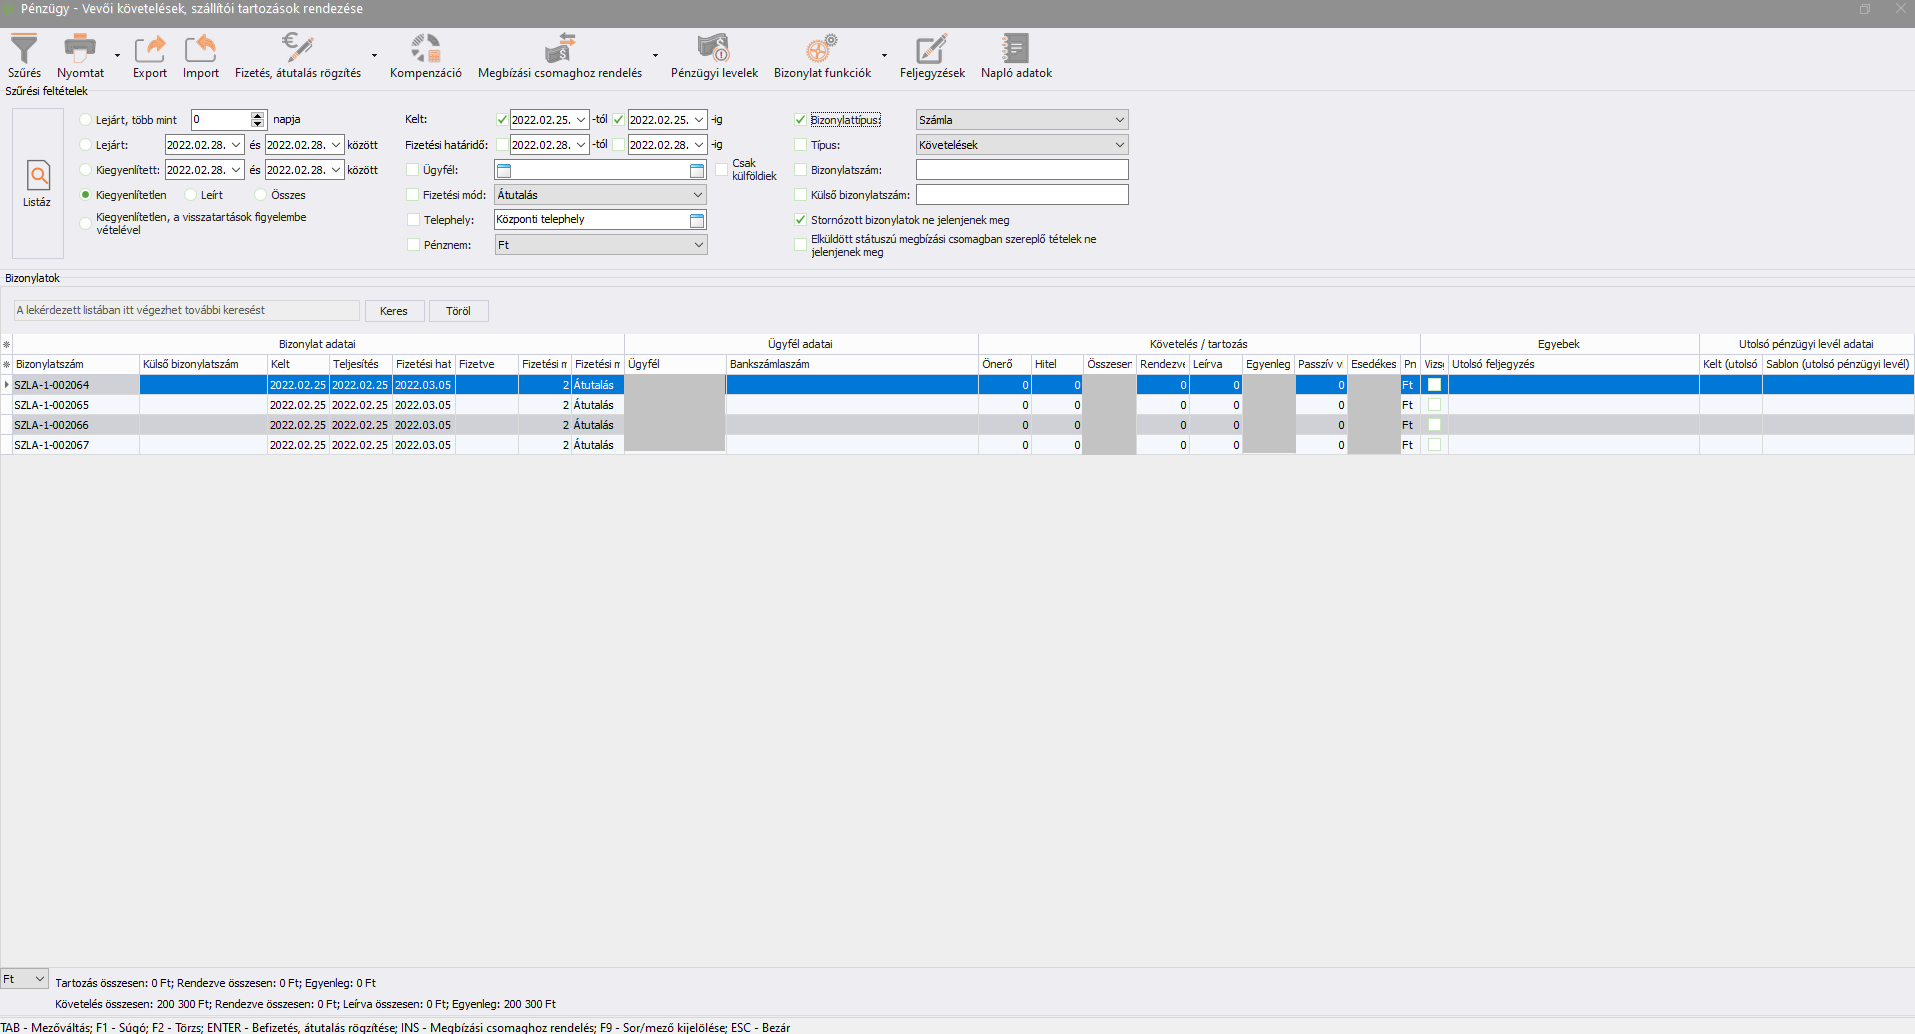The image size is (1915, 1034).
Task: Open the Fizetési mód Átutalás dropdown
Action: [x=698, y=195]
